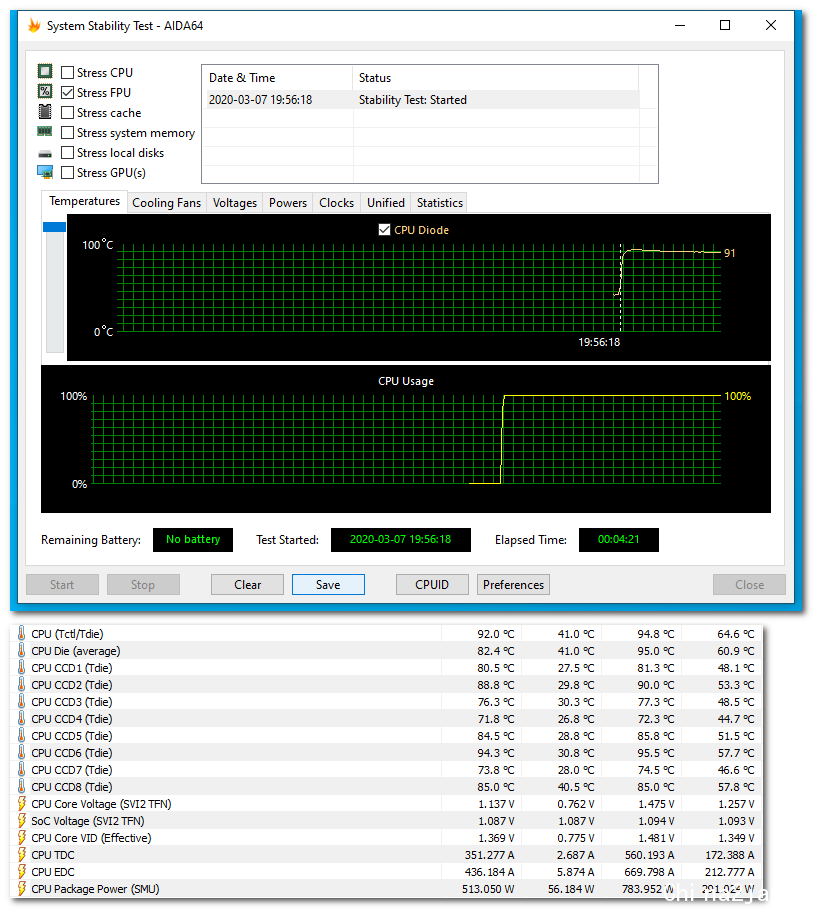This screenshot has width=813, height=909.
Task: Open the Statistics tab
Action: click(x=440, y=203)
